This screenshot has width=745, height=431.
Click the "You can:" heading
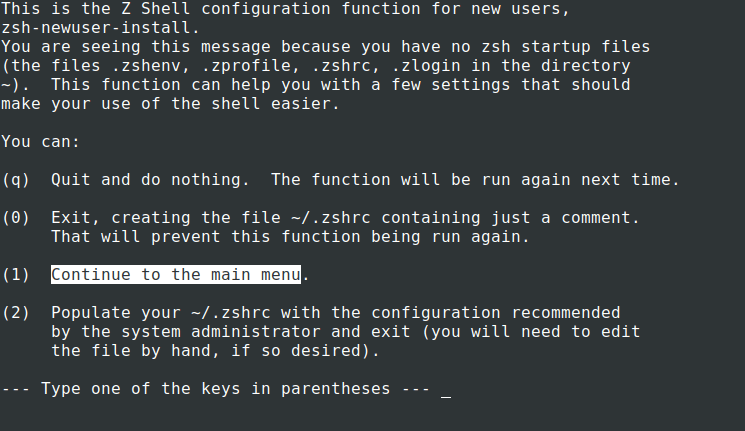point(36,142)
